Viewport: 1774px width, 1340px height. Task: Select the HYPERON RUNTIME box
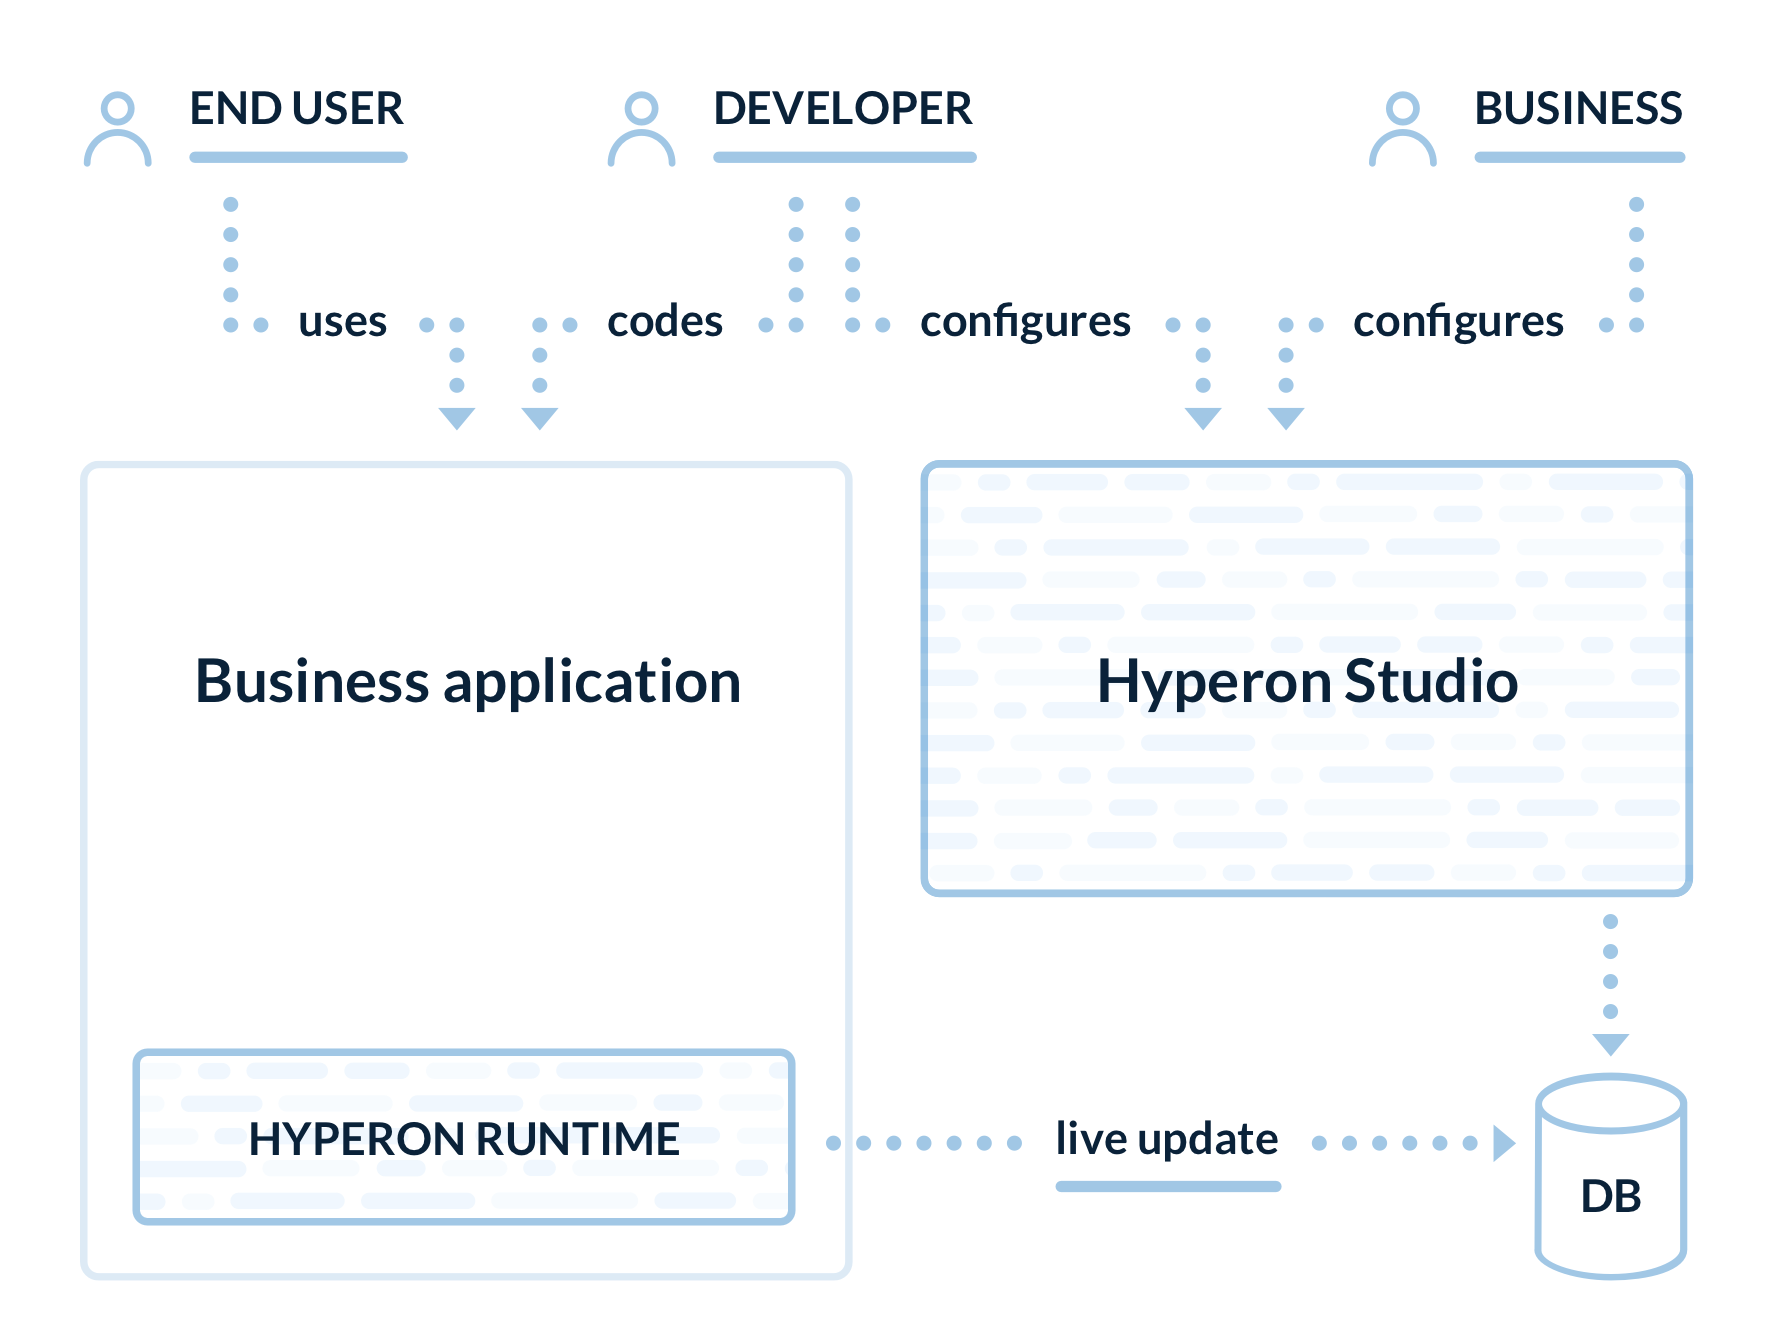point(464,1137)
